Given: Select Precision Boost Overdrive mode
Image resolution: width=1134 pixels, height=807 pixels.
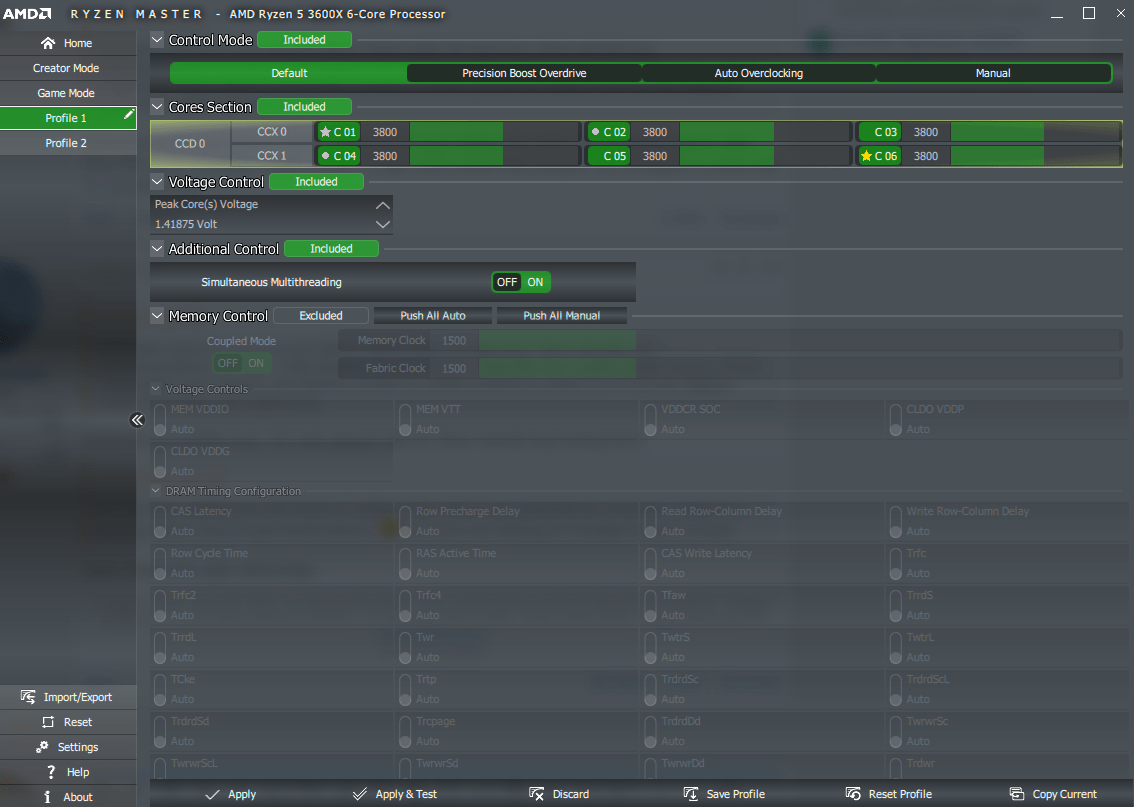Looking at the screenshot, I should (524, 73).
